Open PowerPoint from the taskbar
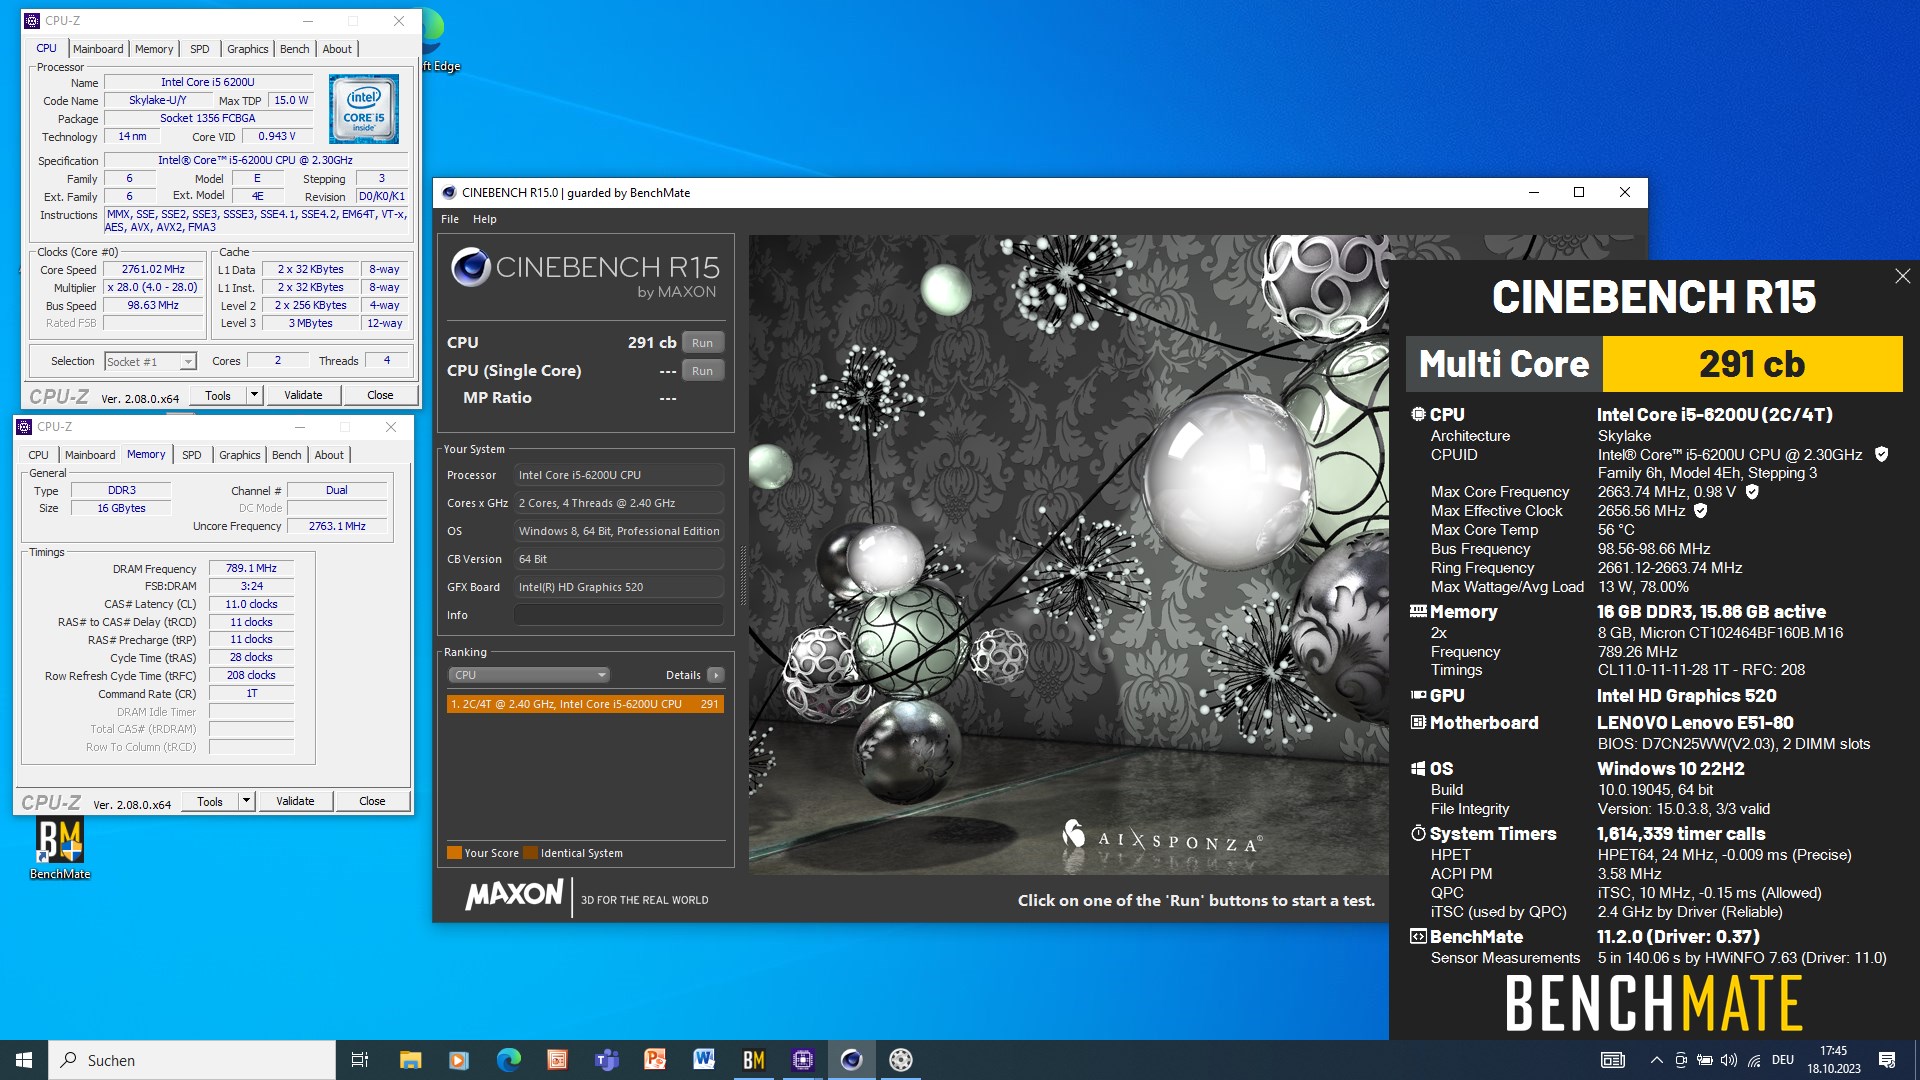This screenshot has height=1080, width=1920. pyautogui.click(x=655, y=1060)
